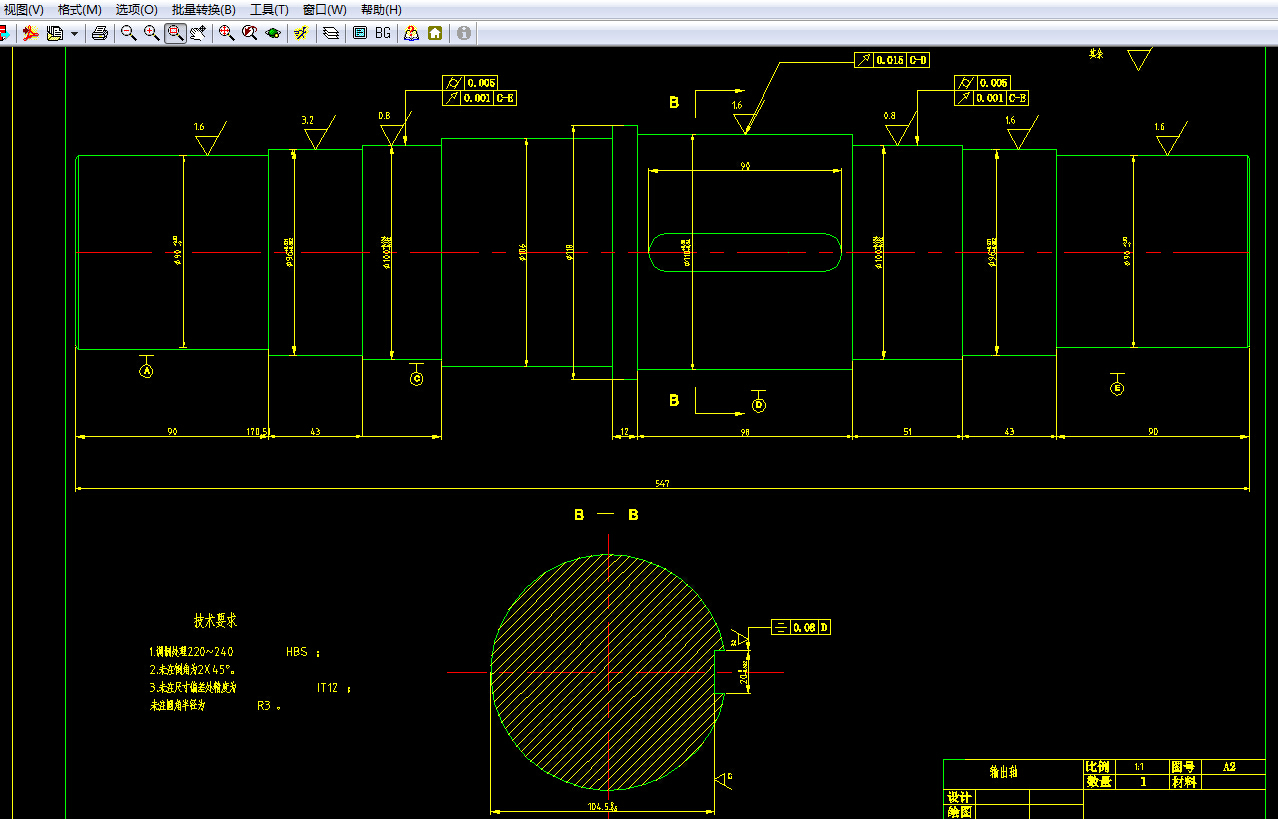Click the 0.015 C-D tolerance frame
This screenshot has height=819, width=1278.
[892, 60]
